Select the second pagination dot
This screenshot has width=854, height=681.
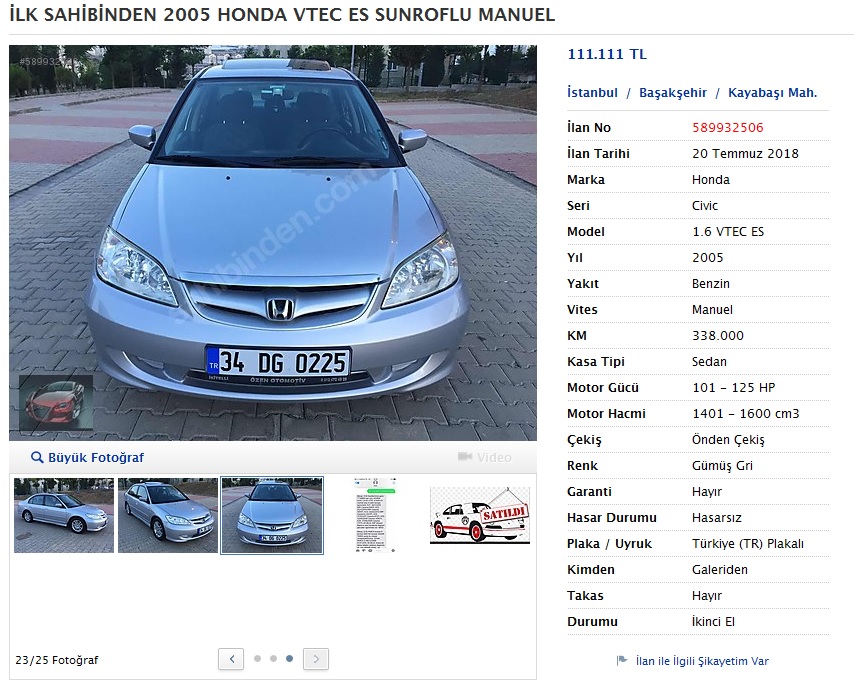[273, 659]
